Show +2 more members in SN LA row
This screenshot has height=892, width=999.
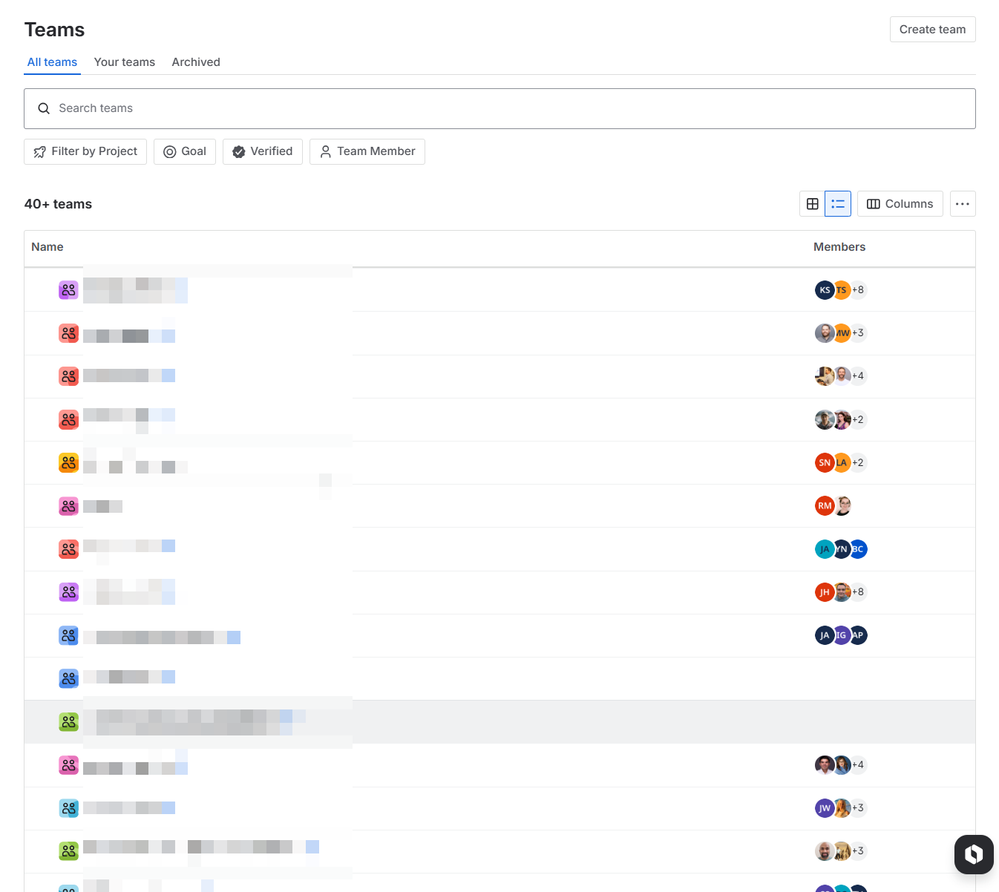pos(858,463)
